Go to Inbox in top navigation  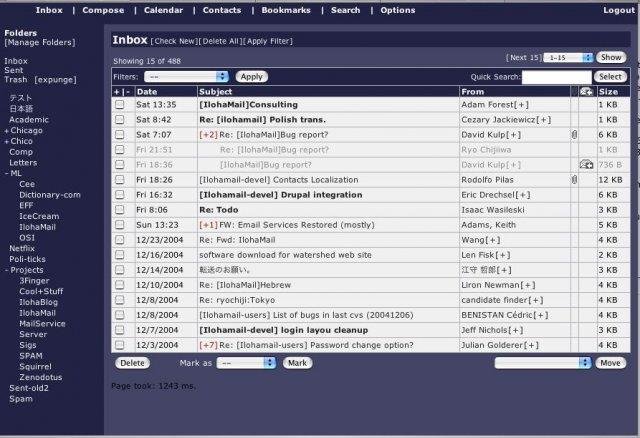(x=49, y=10)
